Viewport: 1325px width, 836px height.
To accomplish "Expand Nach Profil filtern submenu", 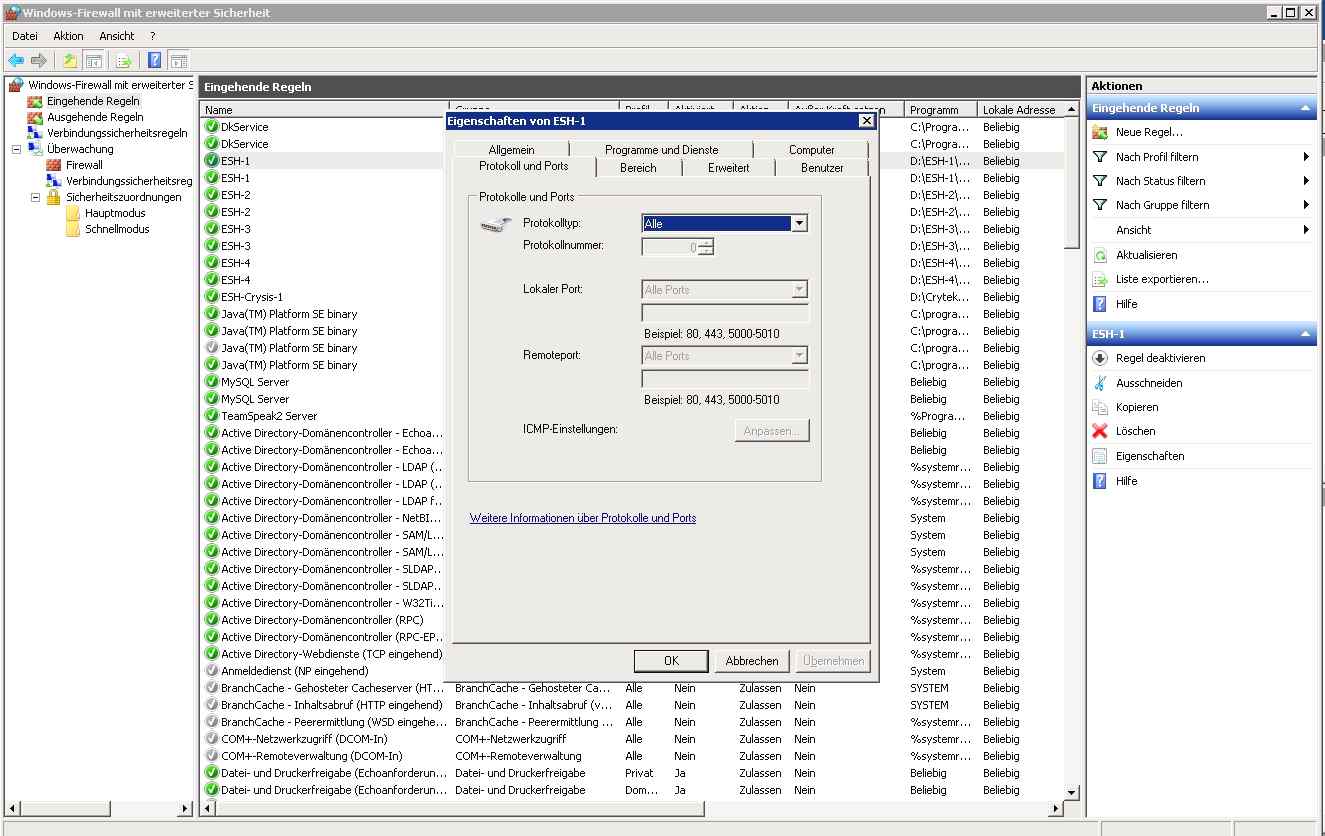I will tap(1306, 157).
